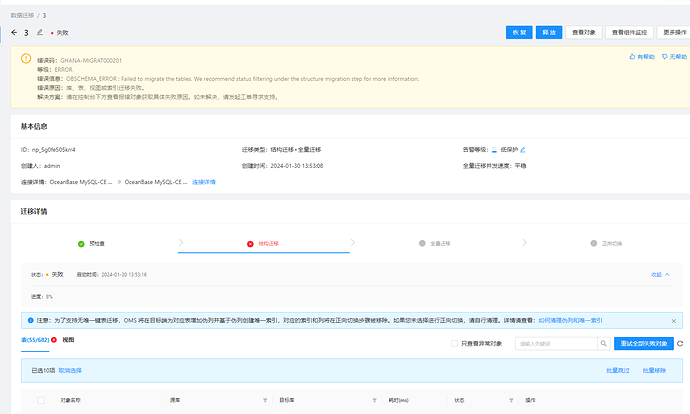Click the blue 释放 button
Viewport: 690px width, 414px height.
tap(549, 32)
